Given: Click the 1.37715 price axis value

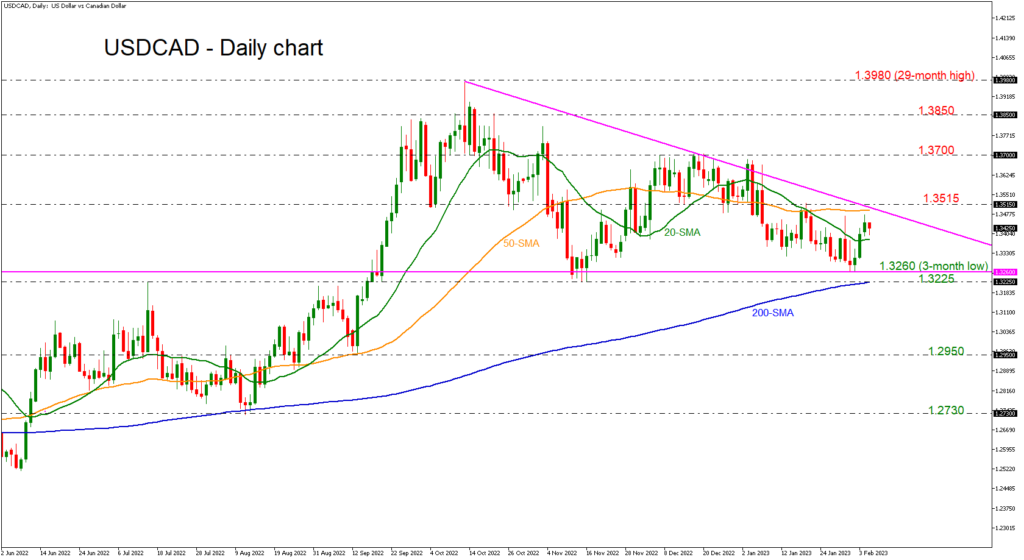Looking at the screenshot, I should [1005, 136].
